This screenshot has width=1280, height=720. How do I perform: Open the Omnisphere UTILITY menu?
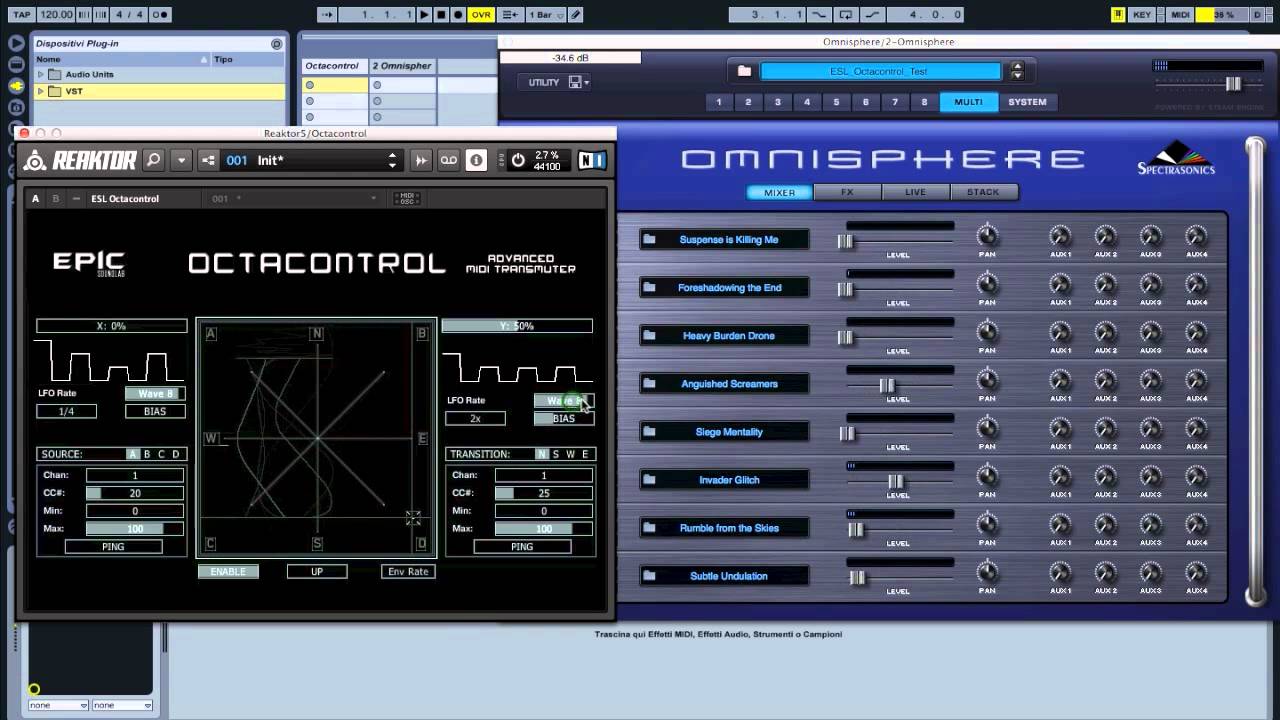(544, 82)
